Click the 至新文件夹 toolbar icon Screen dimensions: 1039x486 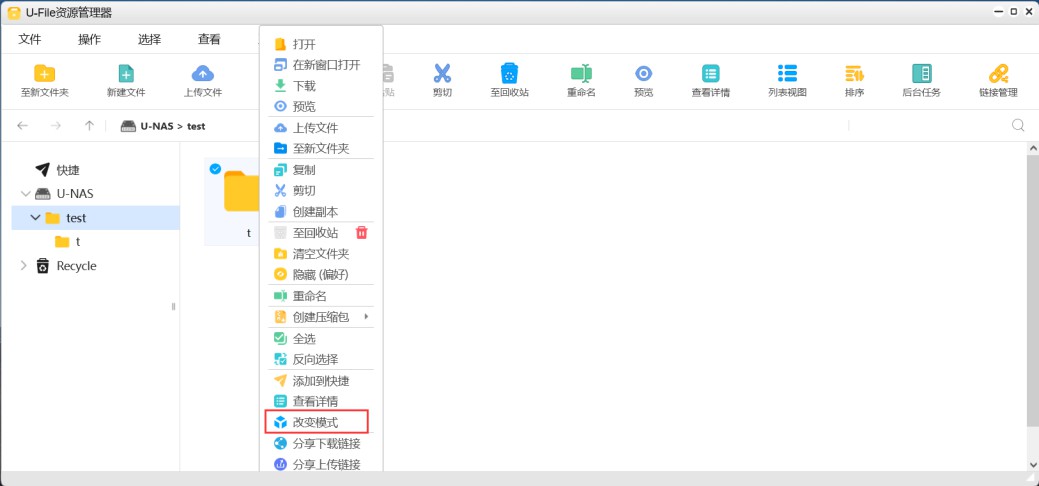coord(44,74)
